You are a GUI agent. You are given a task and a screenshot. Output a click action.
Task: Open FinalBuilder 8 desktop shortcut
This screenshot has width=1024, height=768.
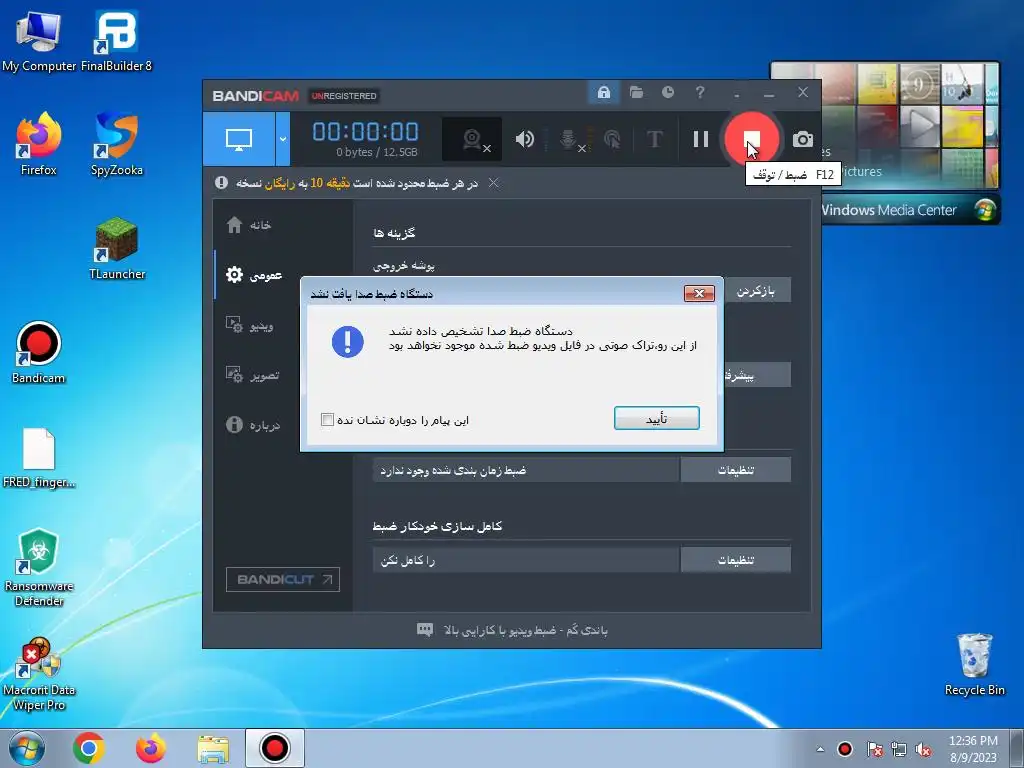coord(116,41)
